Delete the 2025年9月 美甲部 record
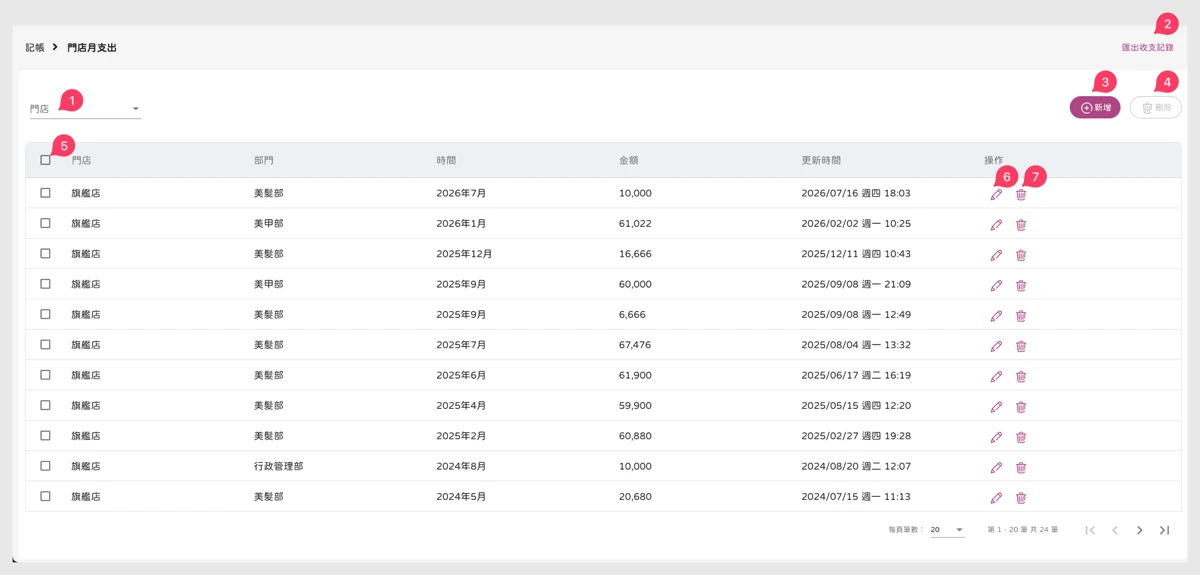Image resolution: width=1200 pixels, height=575 pixels. click(1021, 285)
